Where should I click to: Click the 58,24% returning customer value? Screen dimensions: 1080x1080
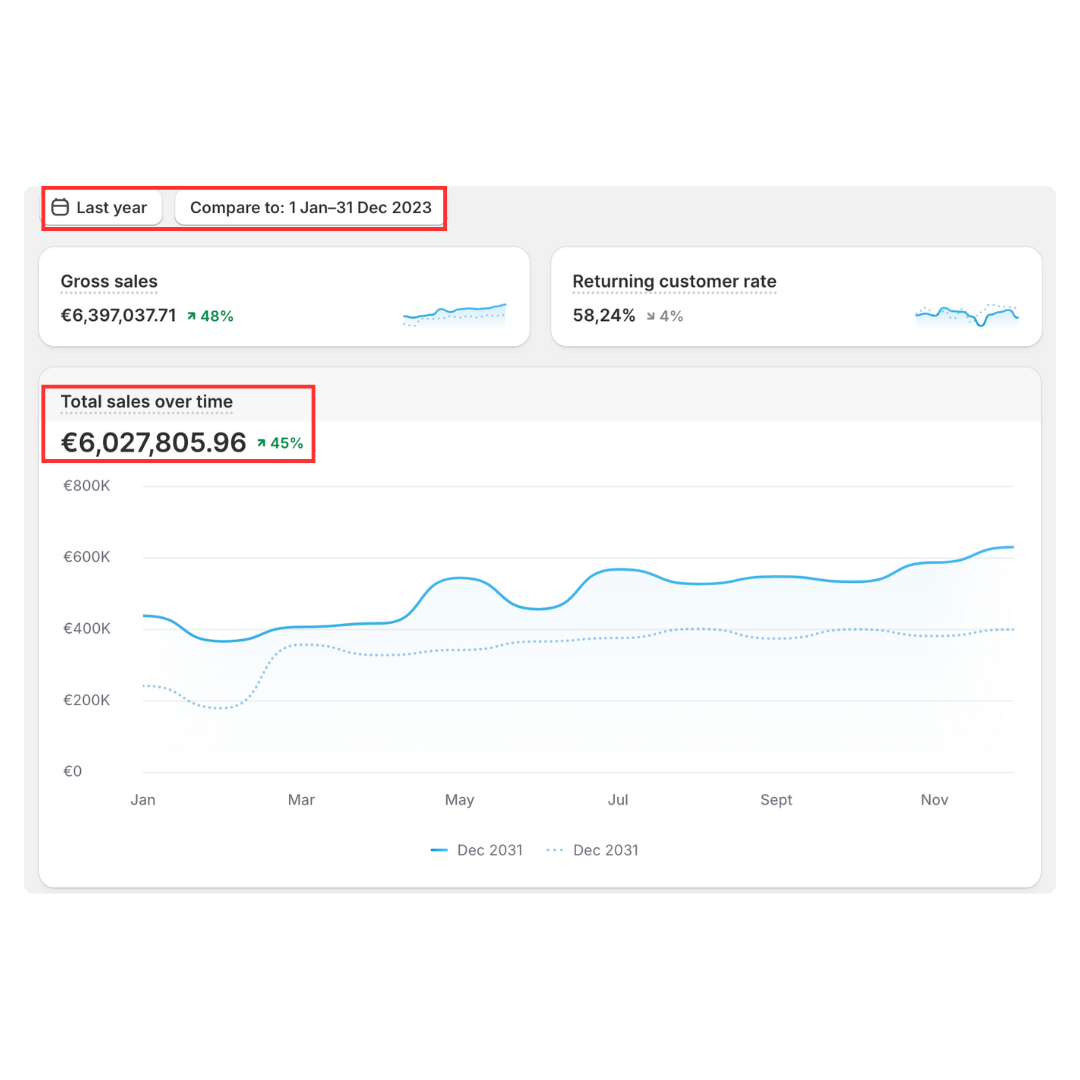[603, 316]
